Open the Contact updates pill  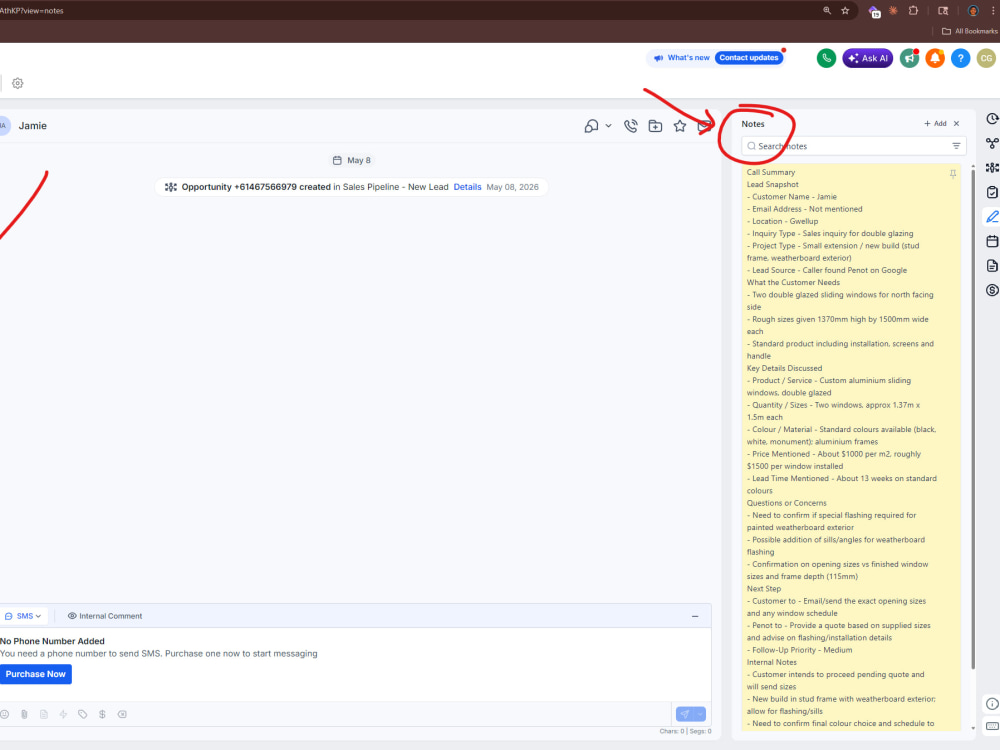pyautogui.click(x=749, y=57)
